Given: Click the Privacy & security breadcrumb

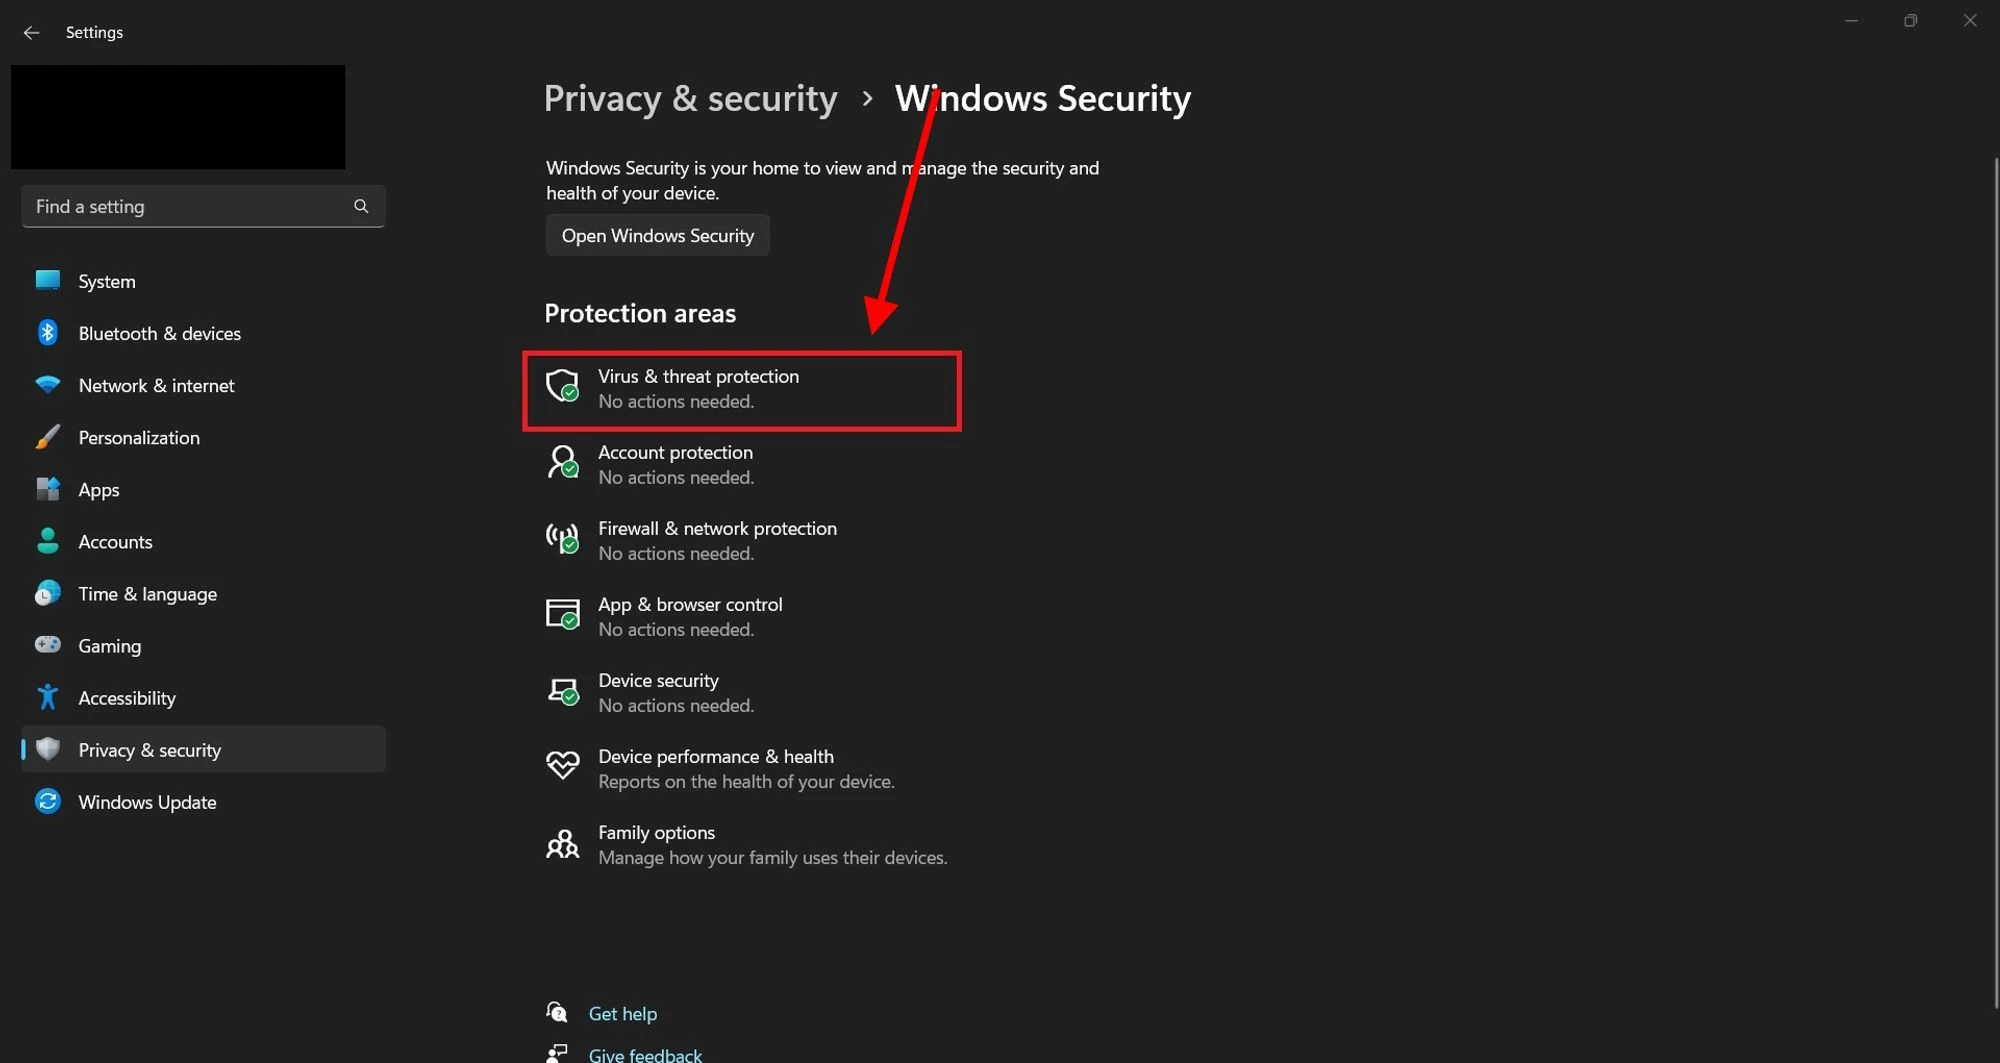Looking at the screenshot, I should tap(690, 98).
